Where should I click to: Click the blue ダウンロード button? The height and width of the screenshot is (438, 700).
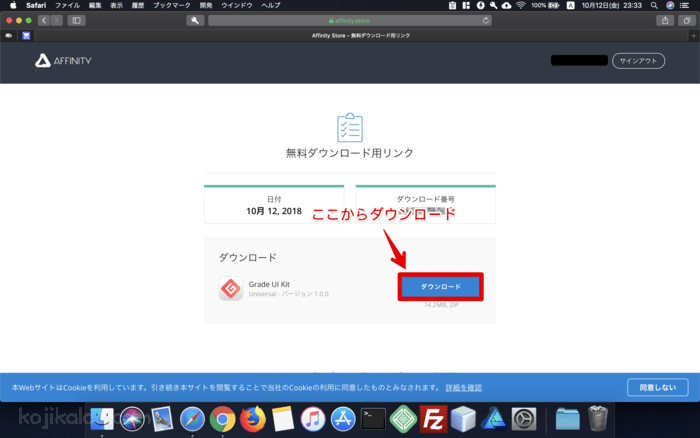tap(441, 287)
